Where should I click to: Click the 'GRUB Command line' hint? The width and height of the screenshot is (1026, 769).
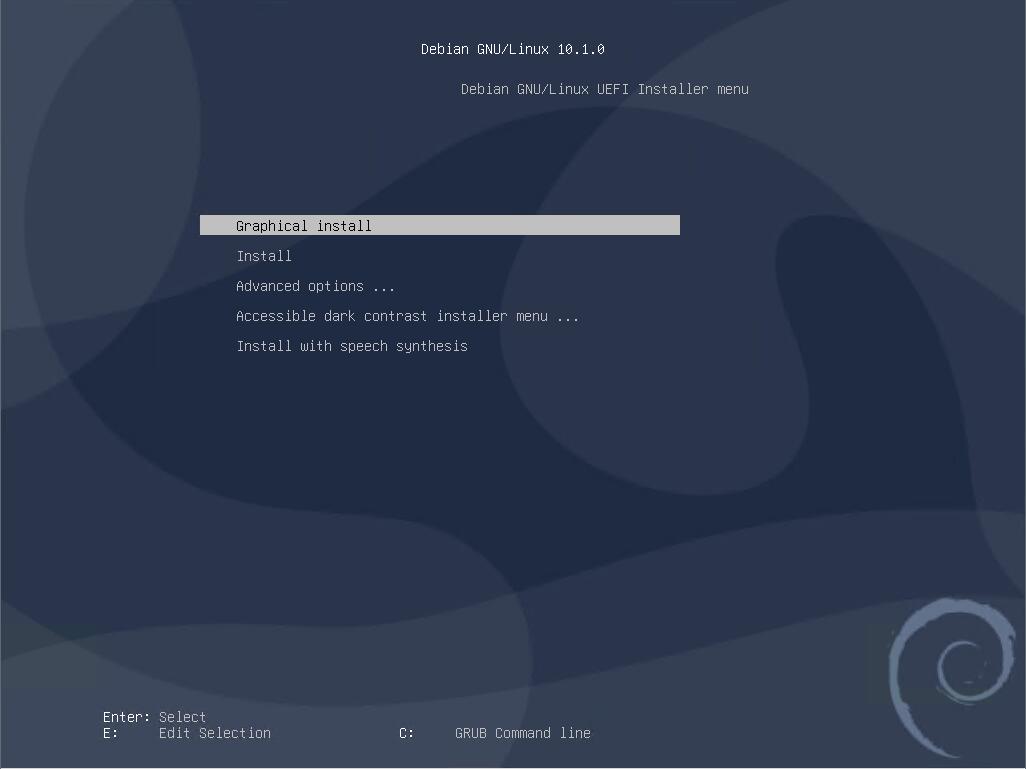522,733
